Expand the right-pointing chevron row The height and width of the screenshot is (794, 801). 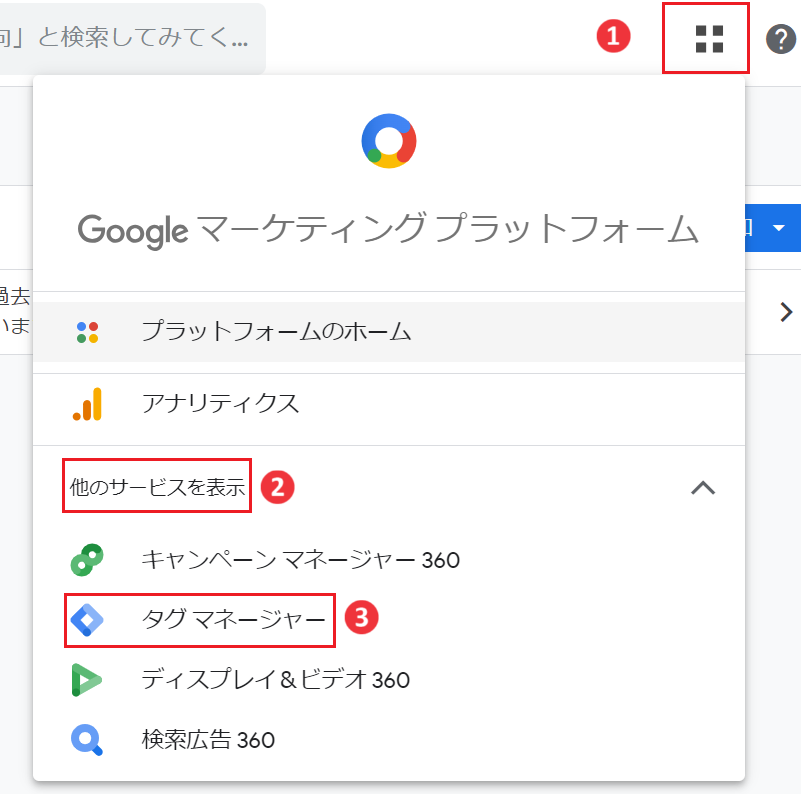786,312
